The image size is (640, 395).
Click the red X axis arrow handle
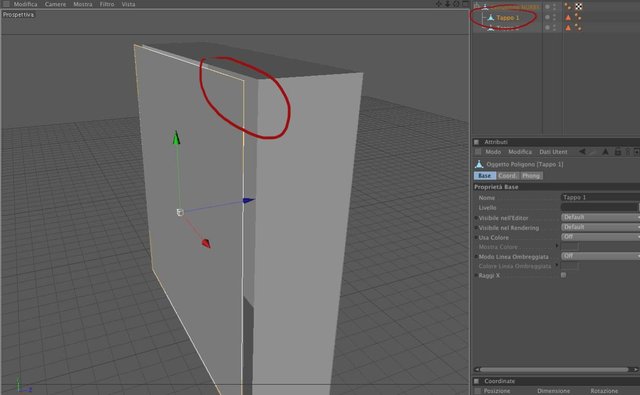(206, 244)
